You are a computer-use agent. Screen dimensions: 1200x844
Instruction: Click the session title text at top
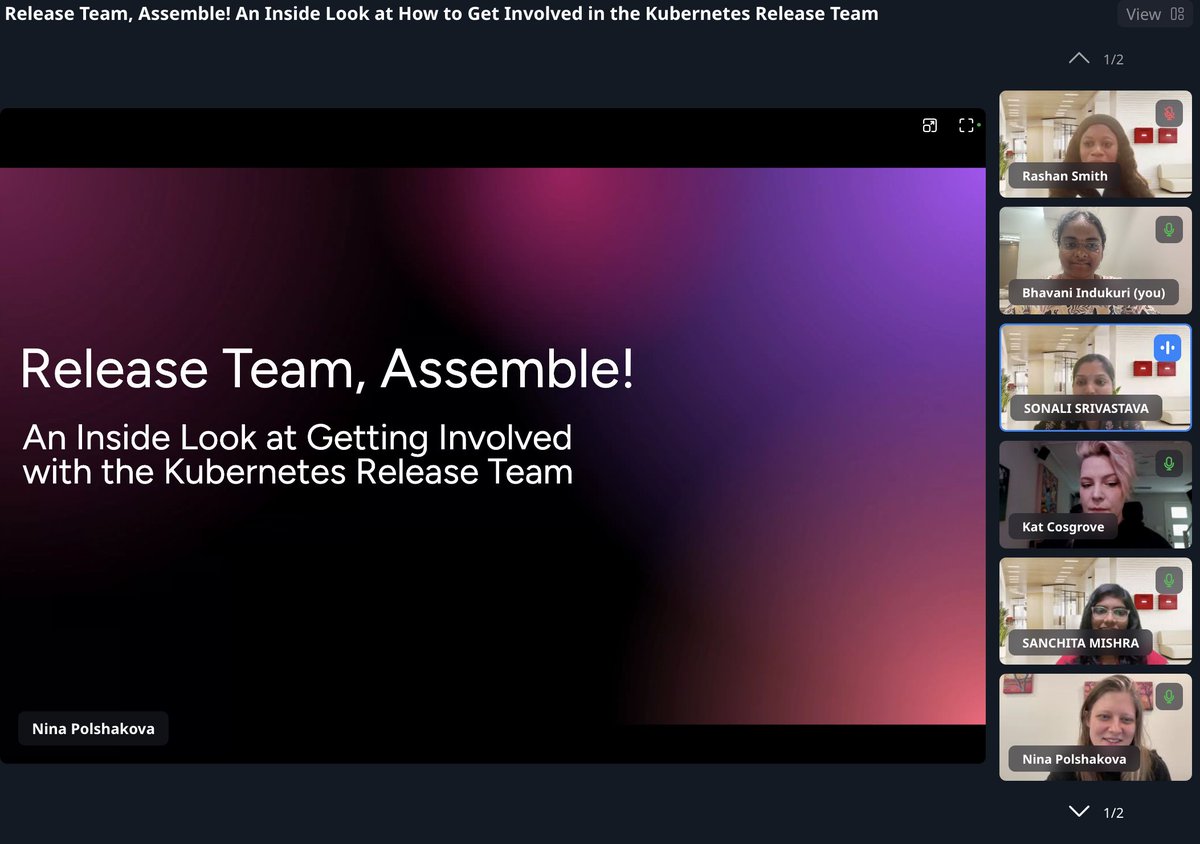tap(442, 14)
